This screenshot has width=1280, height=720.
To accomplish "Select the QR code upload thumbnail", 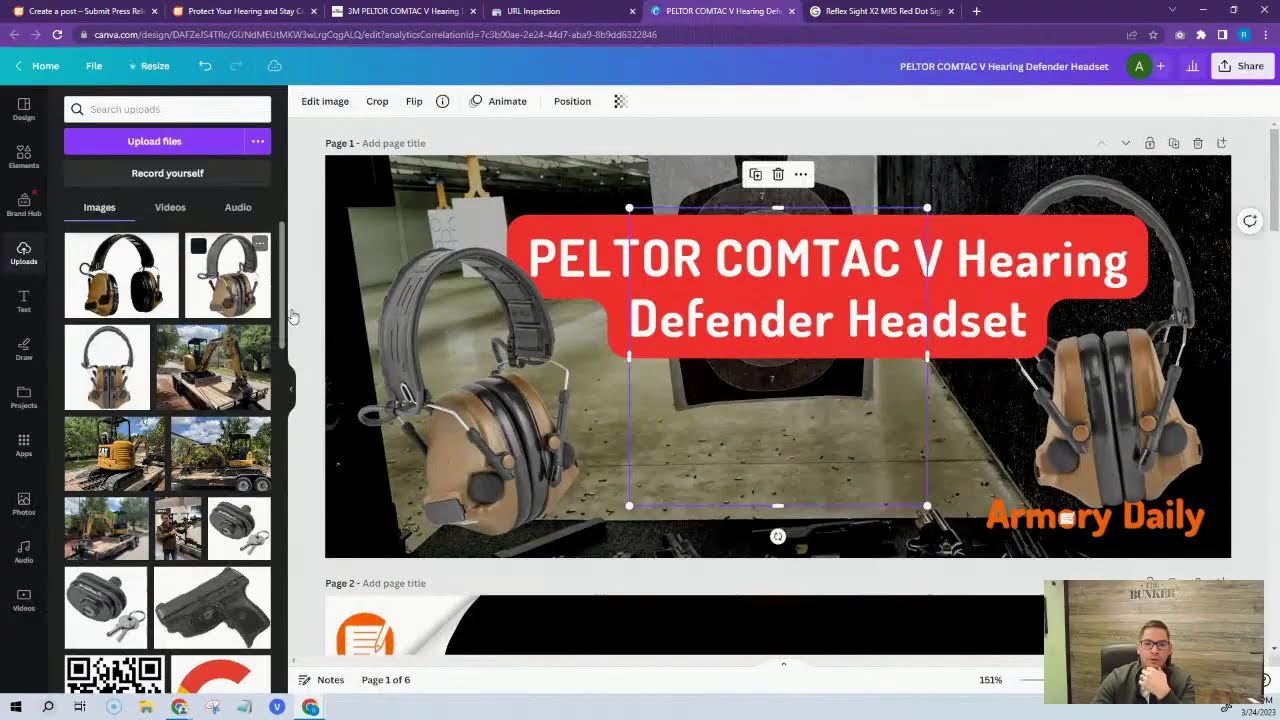I will [114, 675].
